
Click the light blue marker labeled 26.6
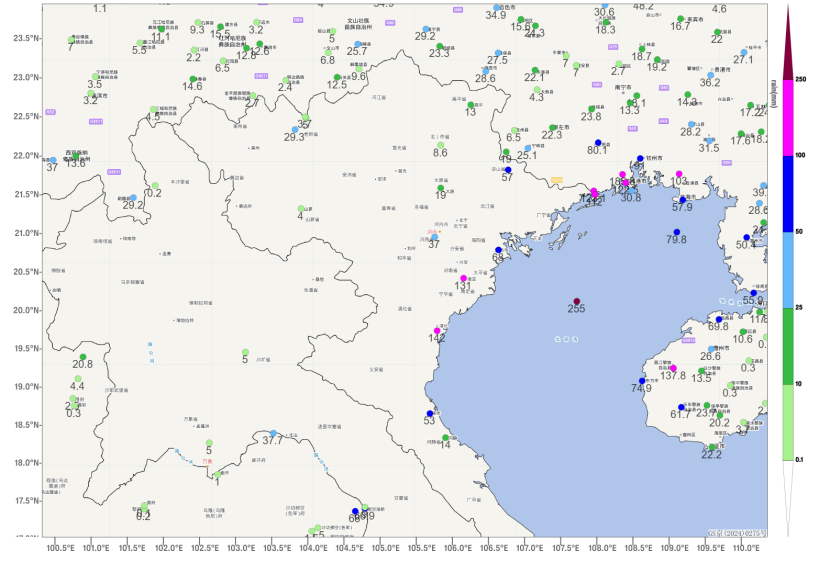point(711,349)
